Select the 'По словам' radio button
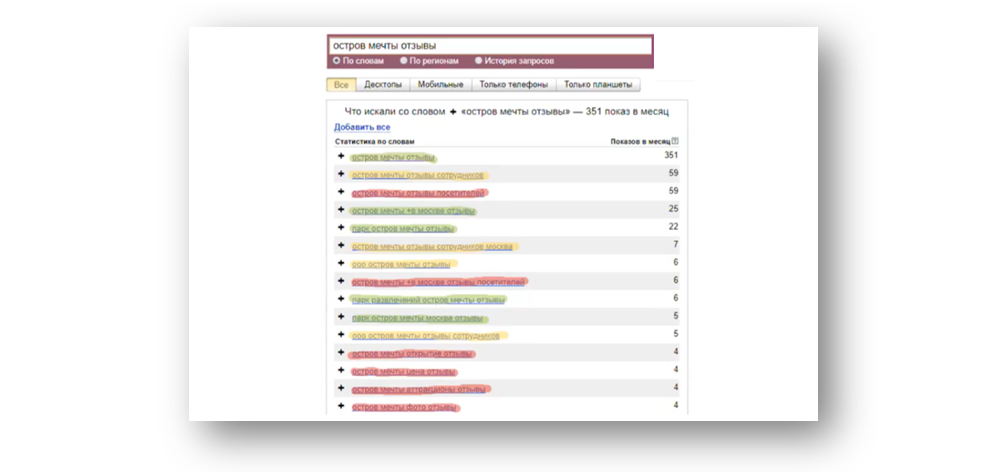Screen dimensions: 996x472 click(x=337, y=61)
